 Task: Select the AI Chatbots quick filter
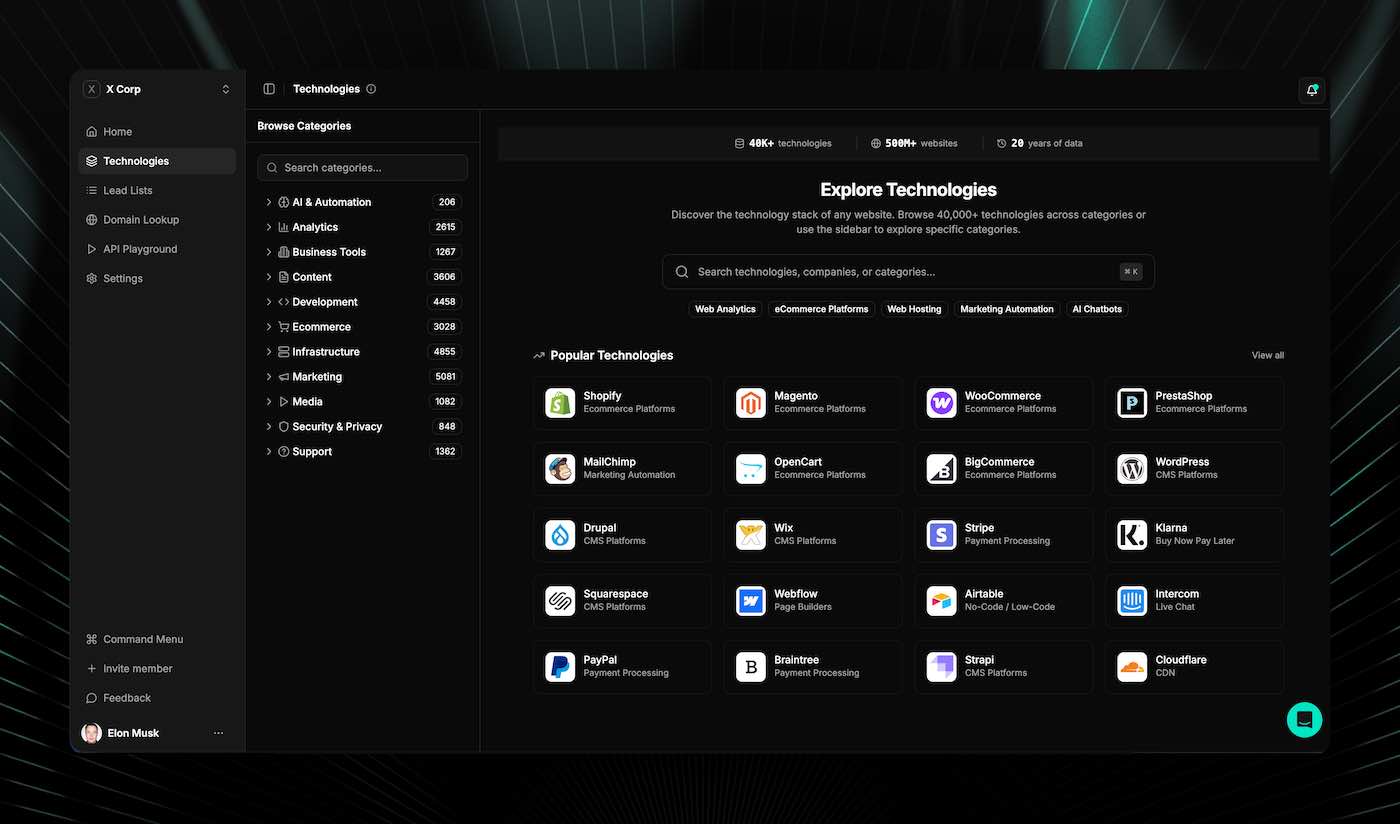point(1097,309)
